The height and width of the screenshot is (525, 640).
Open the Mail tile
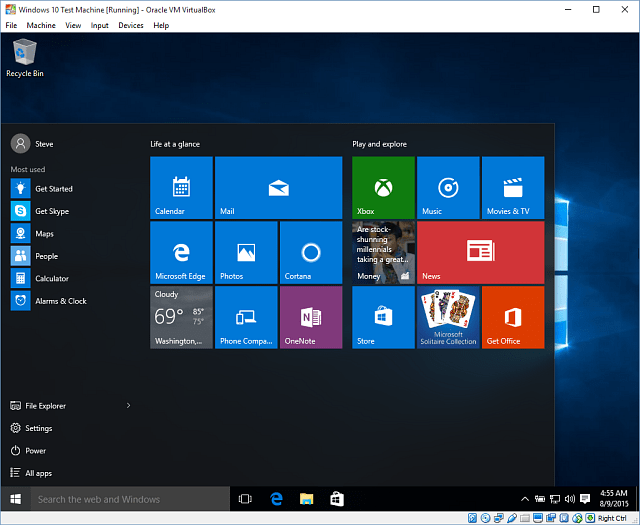pos(278,188)
